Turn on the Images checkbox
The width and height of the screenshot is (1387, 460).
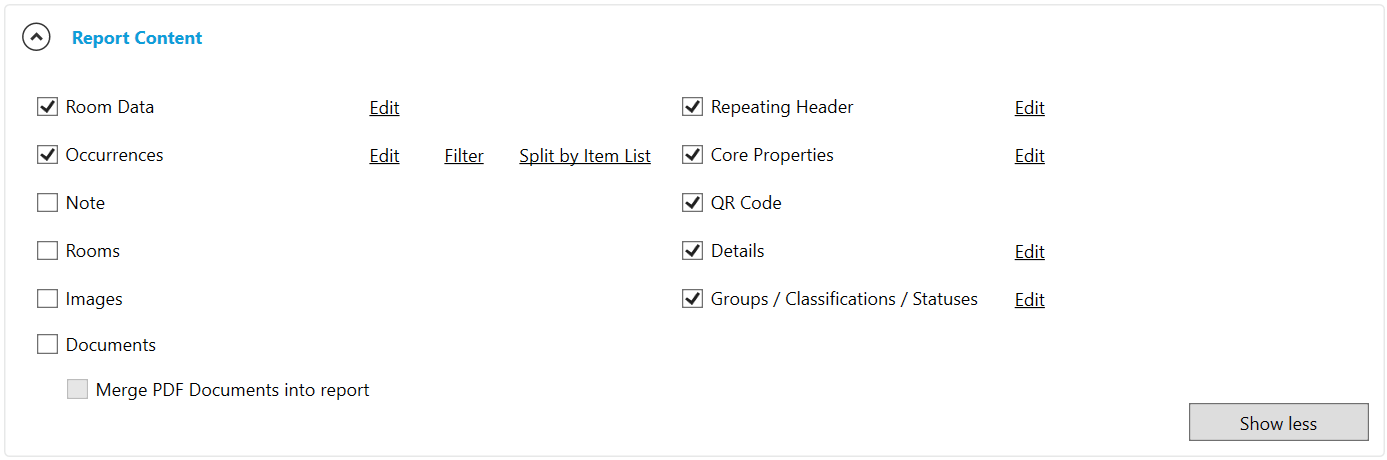pyautogui.click(x=47, y=299)
